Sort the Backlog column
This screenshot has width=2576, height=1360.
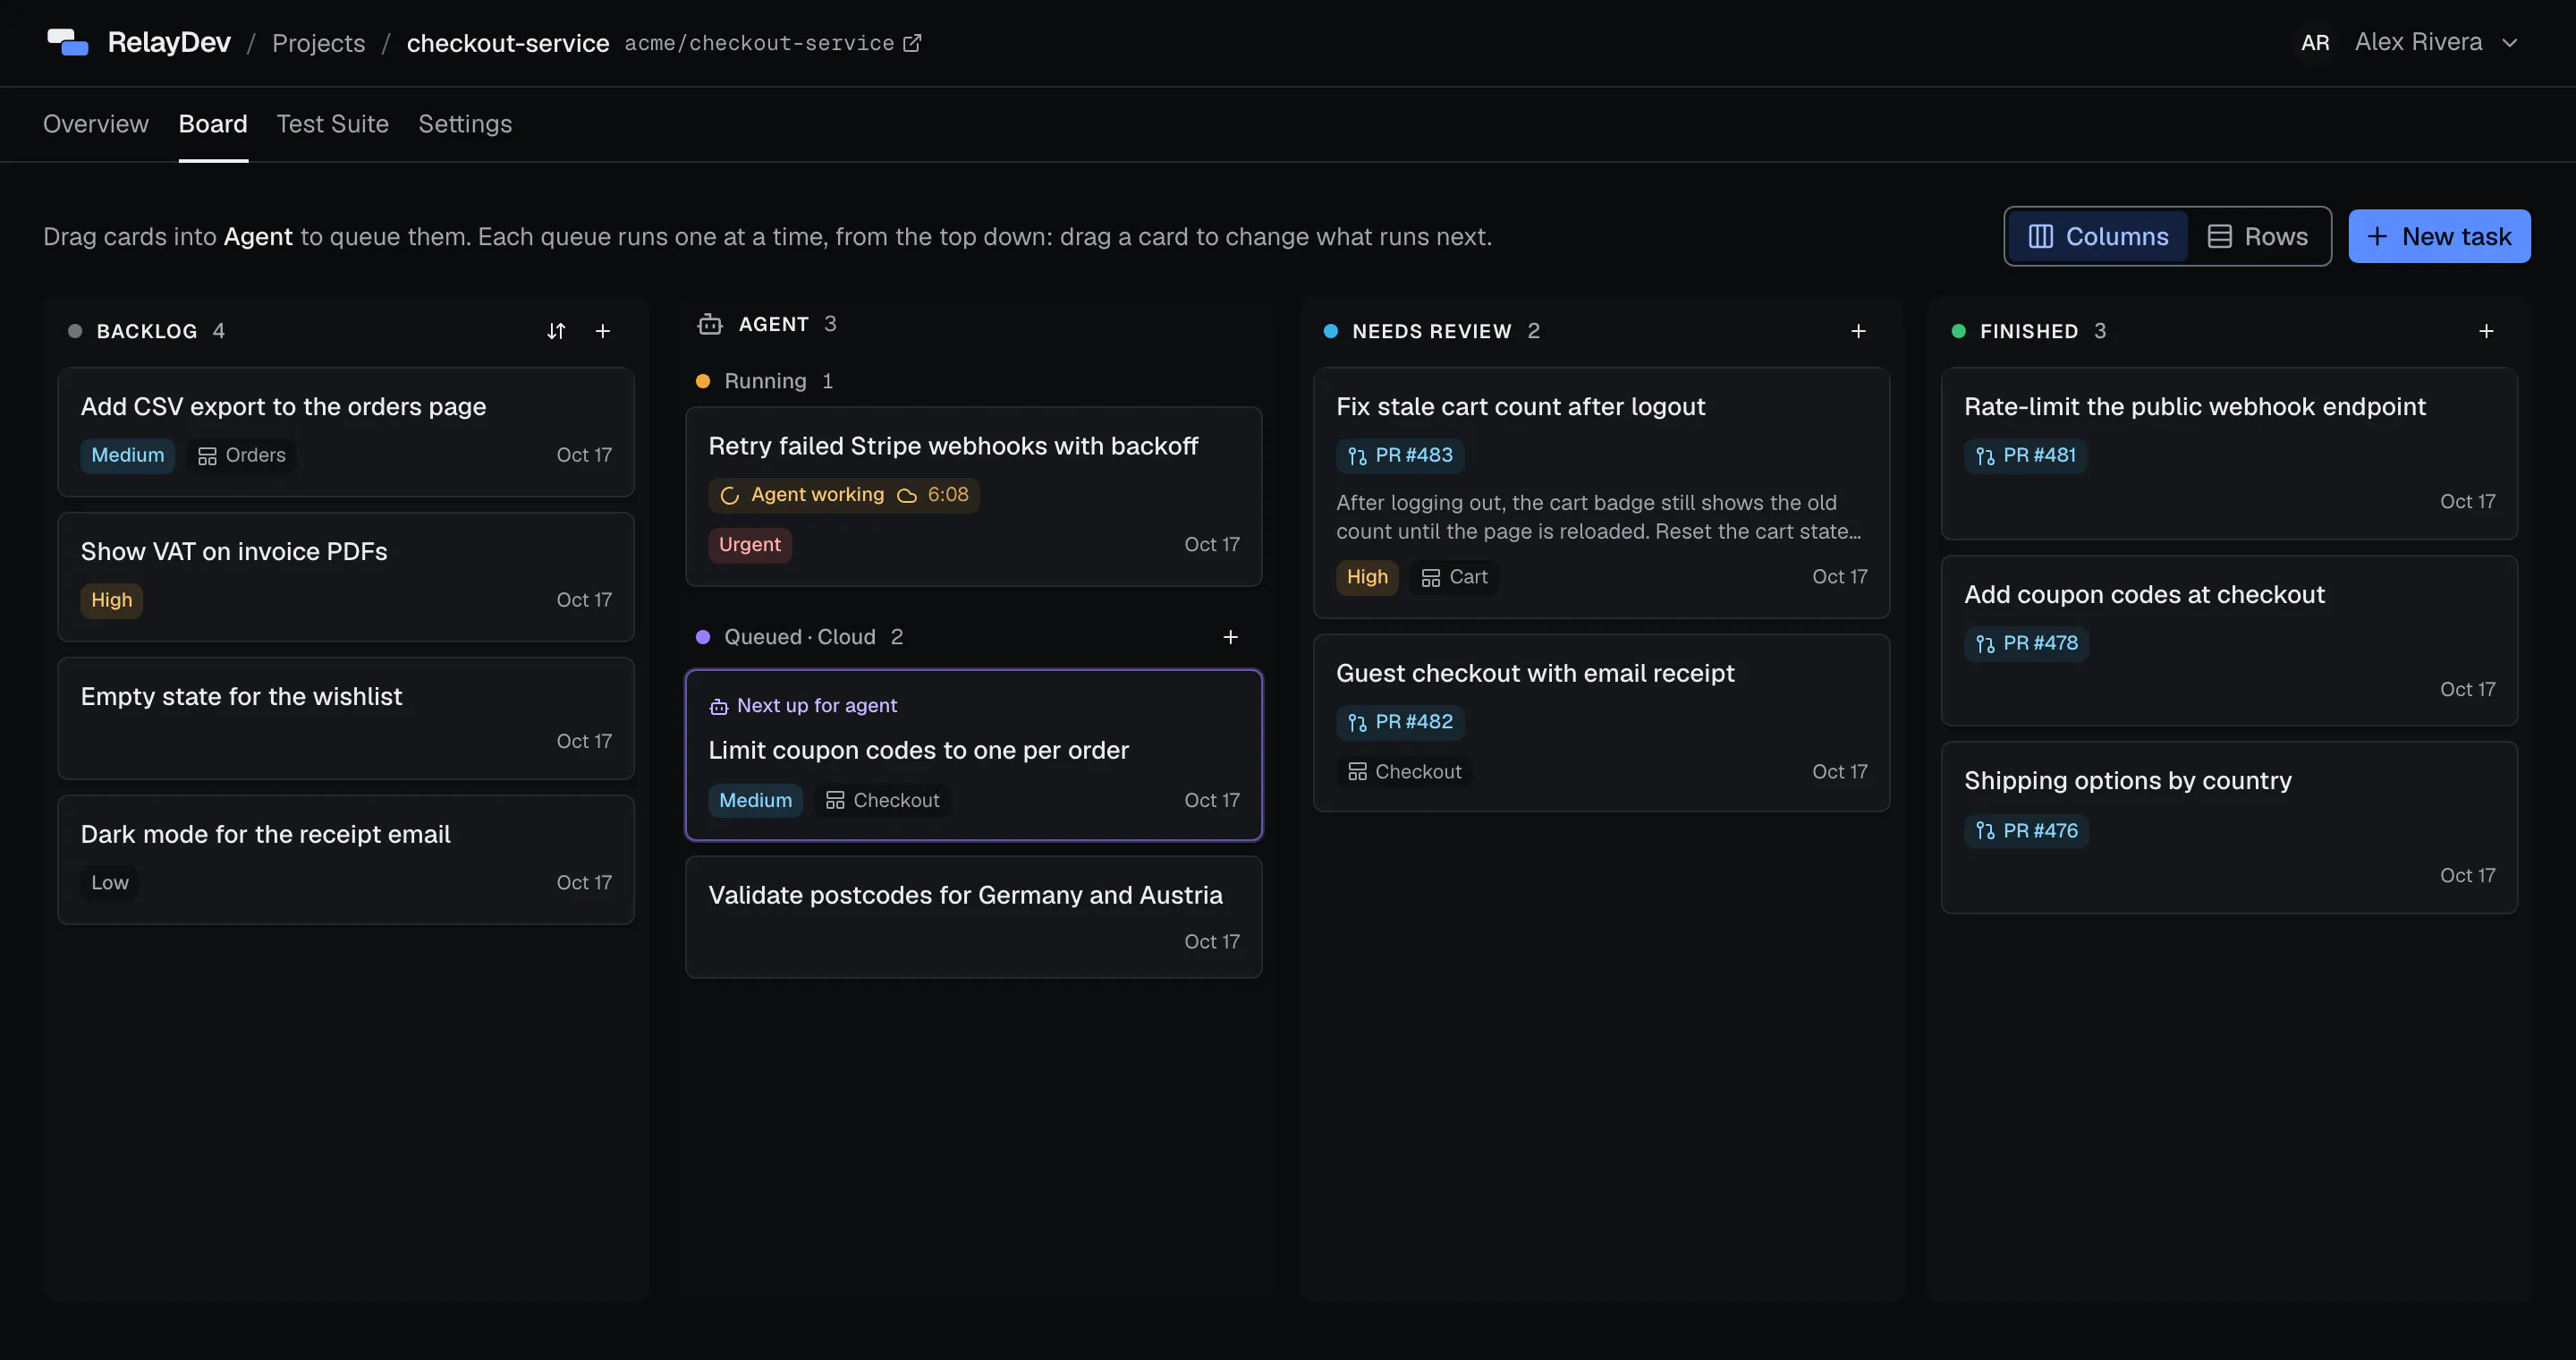(x=556, y=331)
